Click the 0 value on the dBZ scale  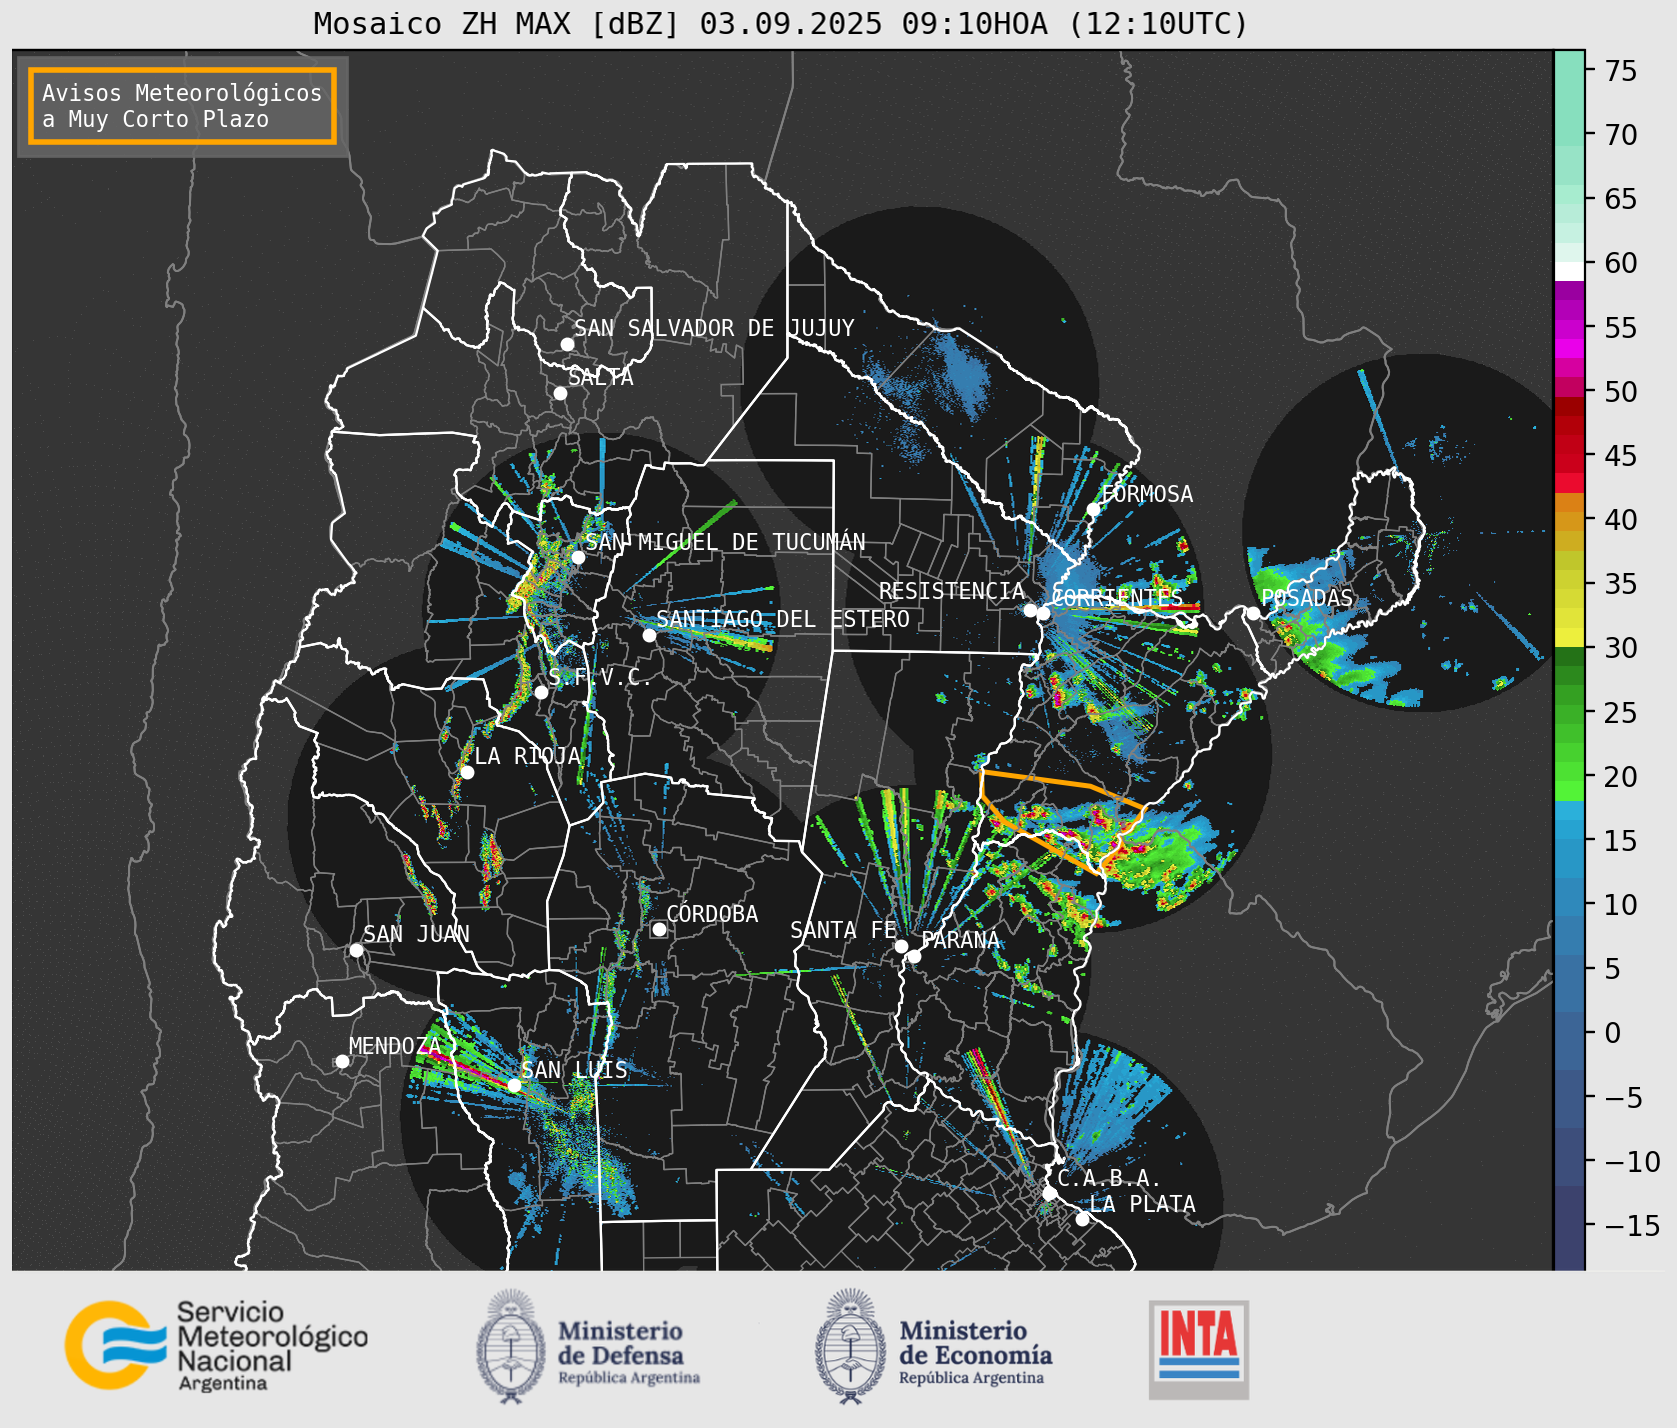tap(1612, 1033)
